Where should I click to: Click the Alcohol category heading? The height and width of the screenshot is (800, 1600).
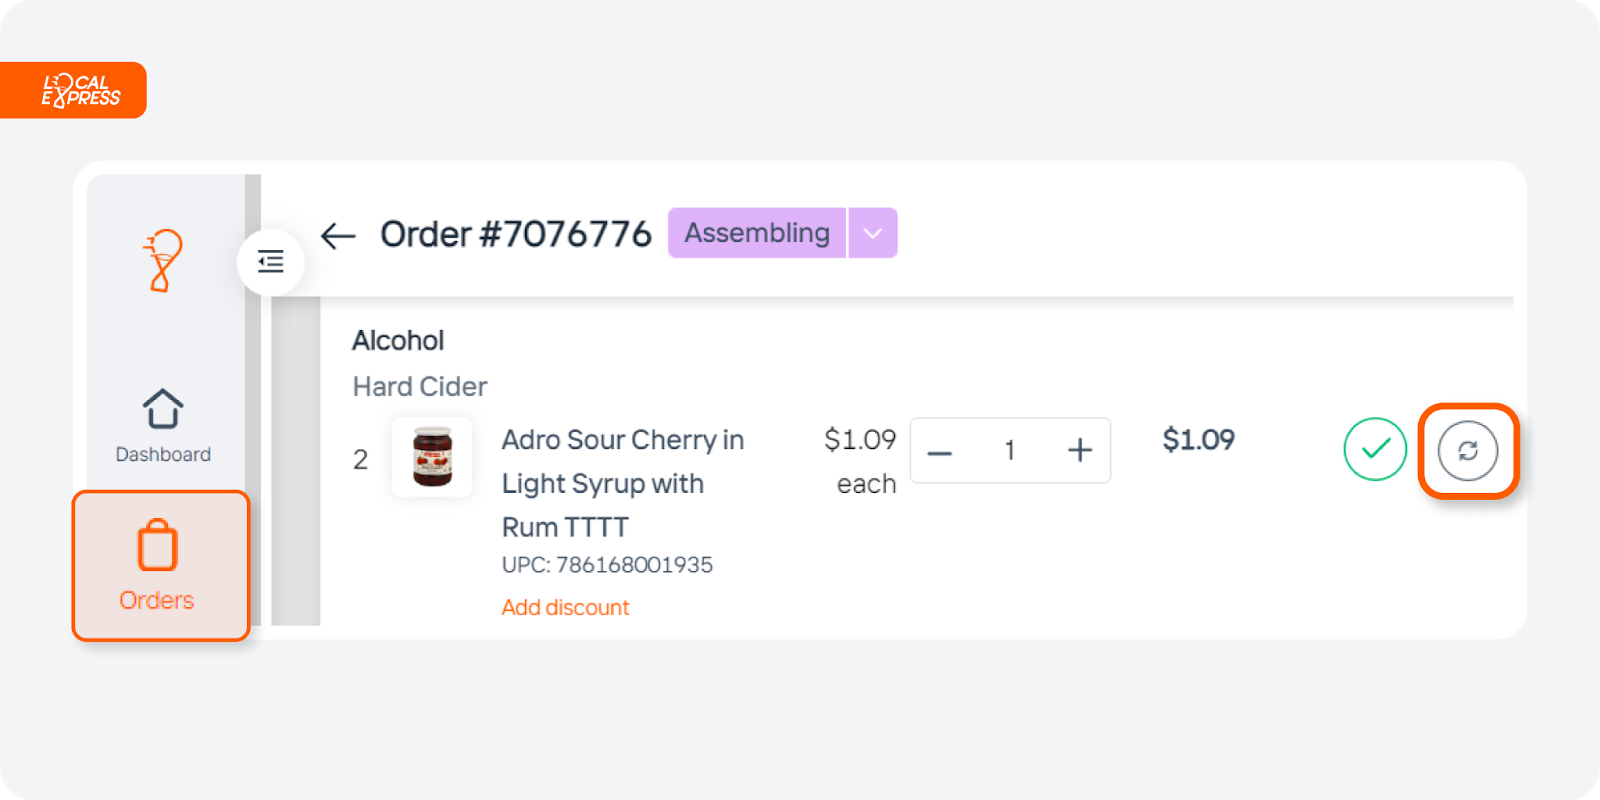click(398, 341)
